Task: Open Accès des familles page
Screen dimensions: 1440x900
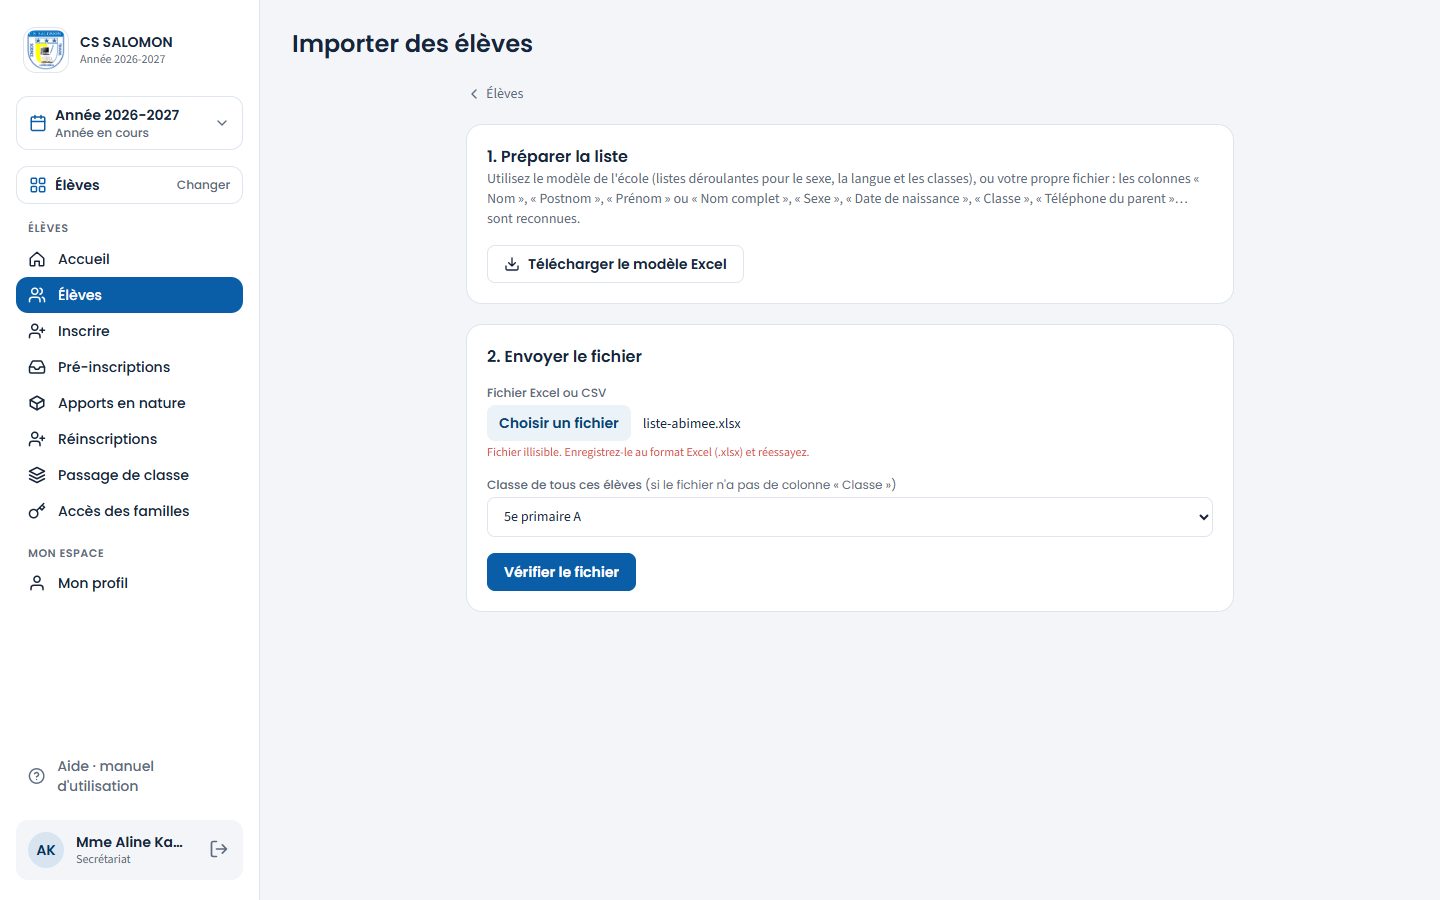Action: point(129,511)
